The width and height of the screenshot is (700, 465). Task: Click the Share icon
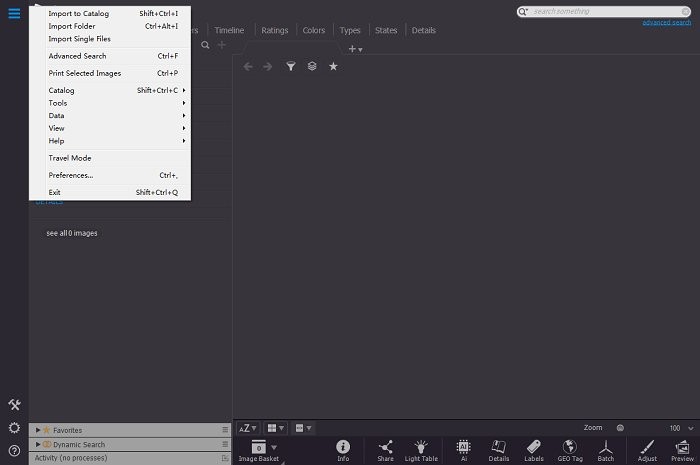tap(385, 450)
